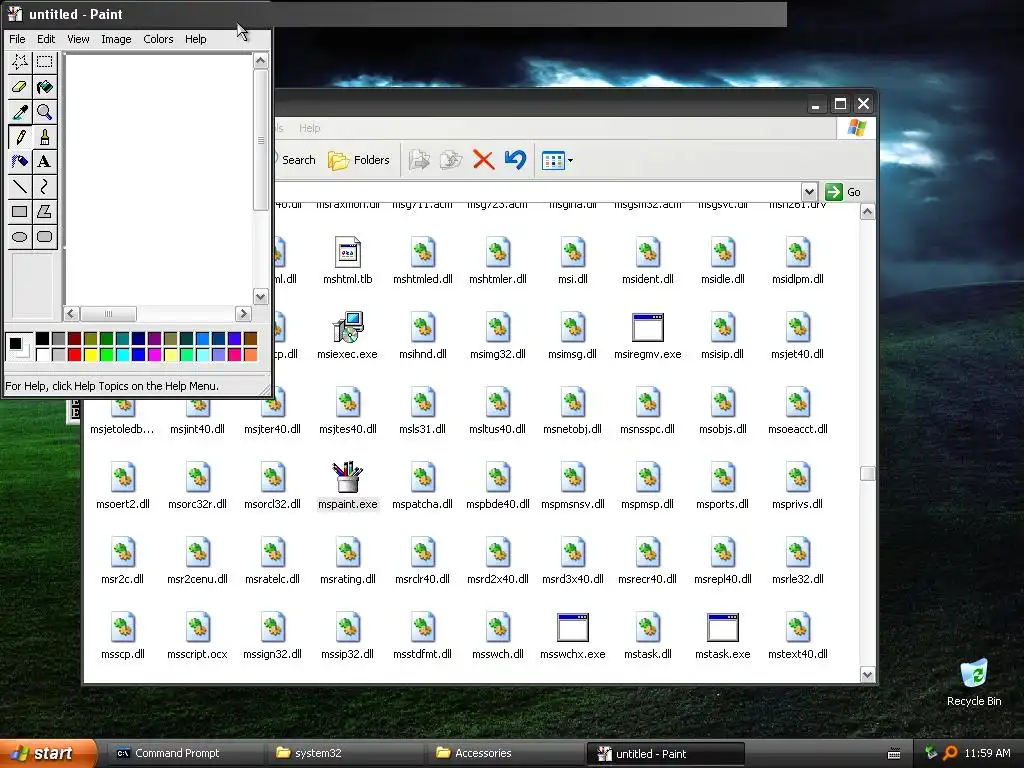This screenshot has height=768, width=1024.
Task: Toggle the Folders pane button in Explorer
Action: pos(359,160)
